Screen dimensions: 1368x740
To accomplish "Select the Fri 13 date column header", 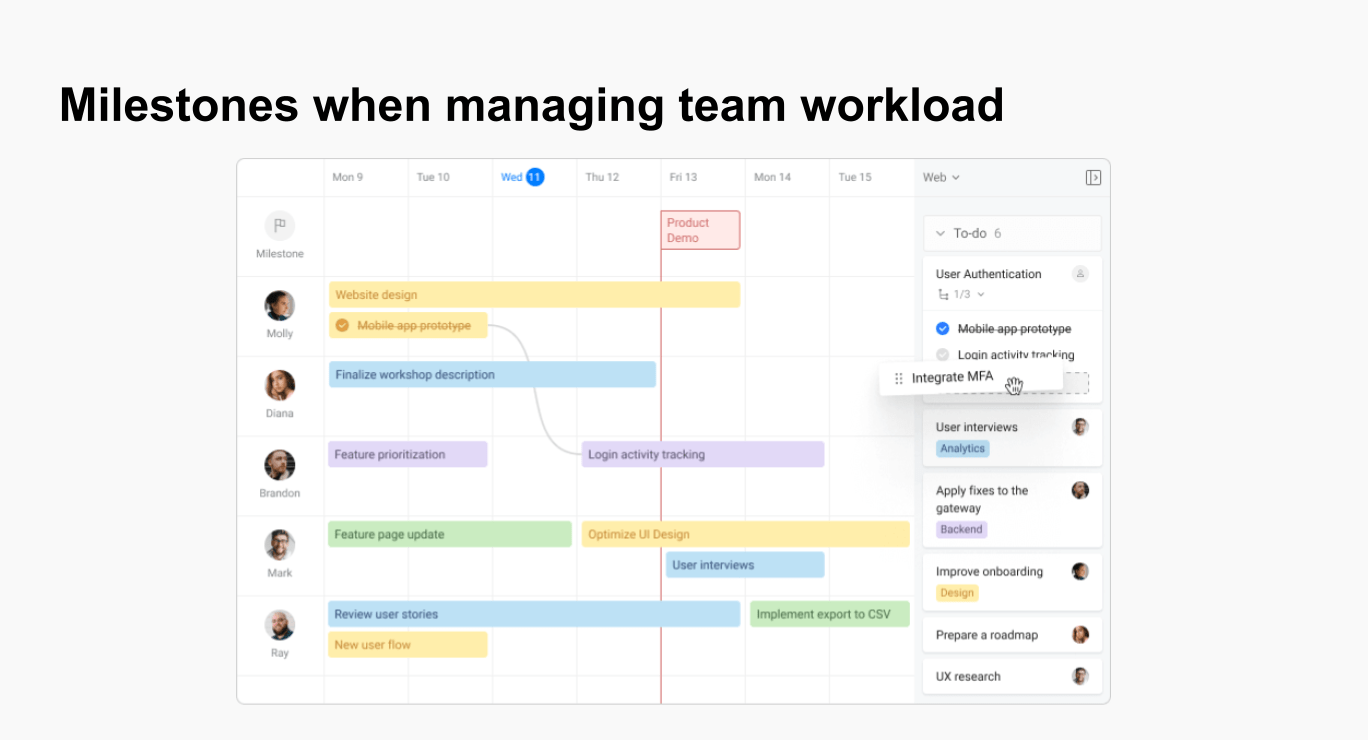I will pos(683,177).
